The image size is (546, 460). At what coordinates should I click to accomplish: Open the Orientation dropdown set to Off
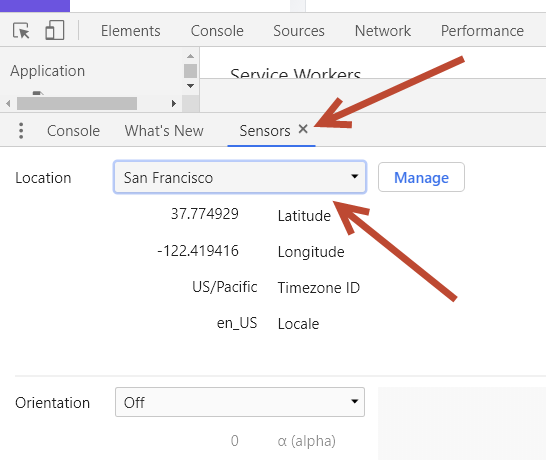click(x=240, y=402)
